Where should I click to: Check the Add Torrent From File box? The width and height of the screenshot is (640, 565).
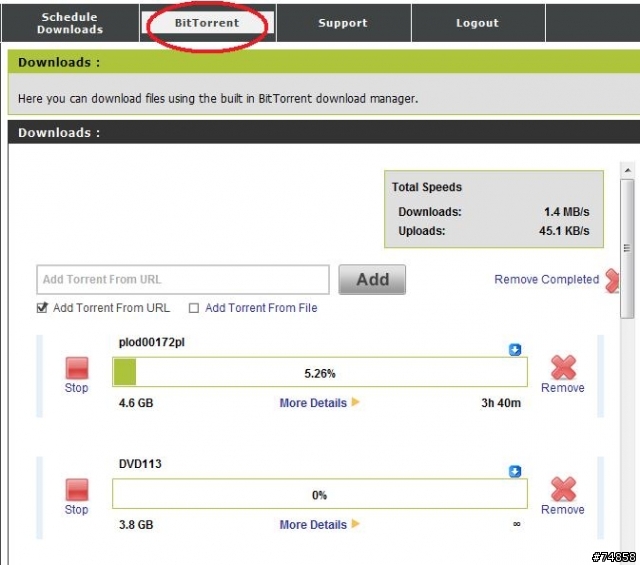click(x=194, y=308)
